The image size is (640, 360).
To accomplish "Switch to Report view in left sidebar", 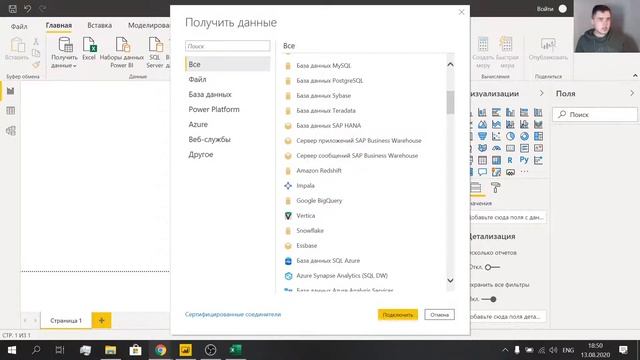I will click(x=11, y=91).
